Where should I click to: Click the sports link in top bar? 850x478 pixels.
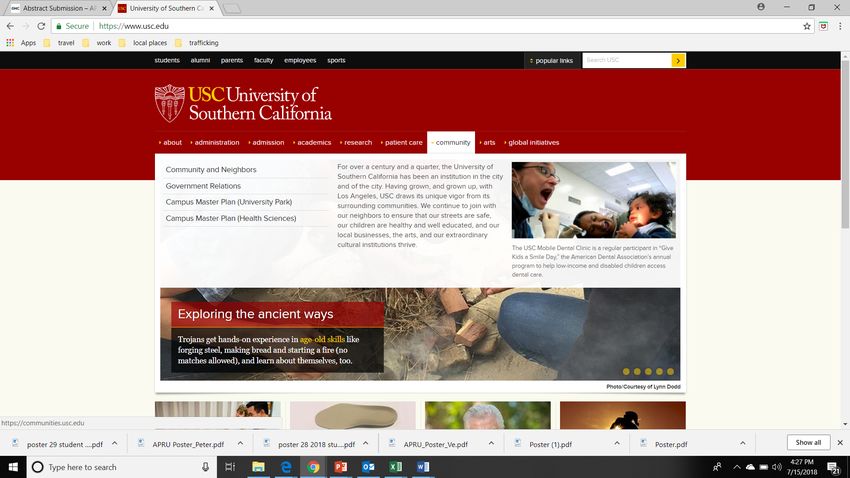(x=336, y=60)
